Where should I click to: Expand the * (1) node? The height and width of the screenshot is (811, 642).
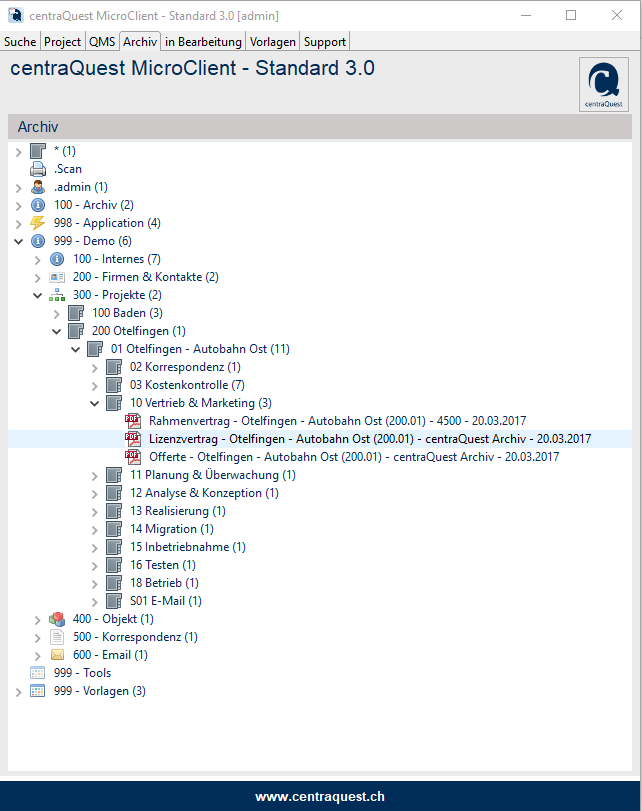click(19, 152)
